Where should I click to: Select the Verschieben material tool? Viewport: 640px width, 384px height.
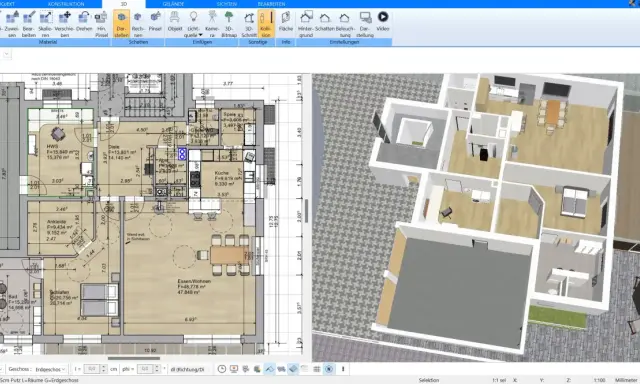(x=64, y=24)
